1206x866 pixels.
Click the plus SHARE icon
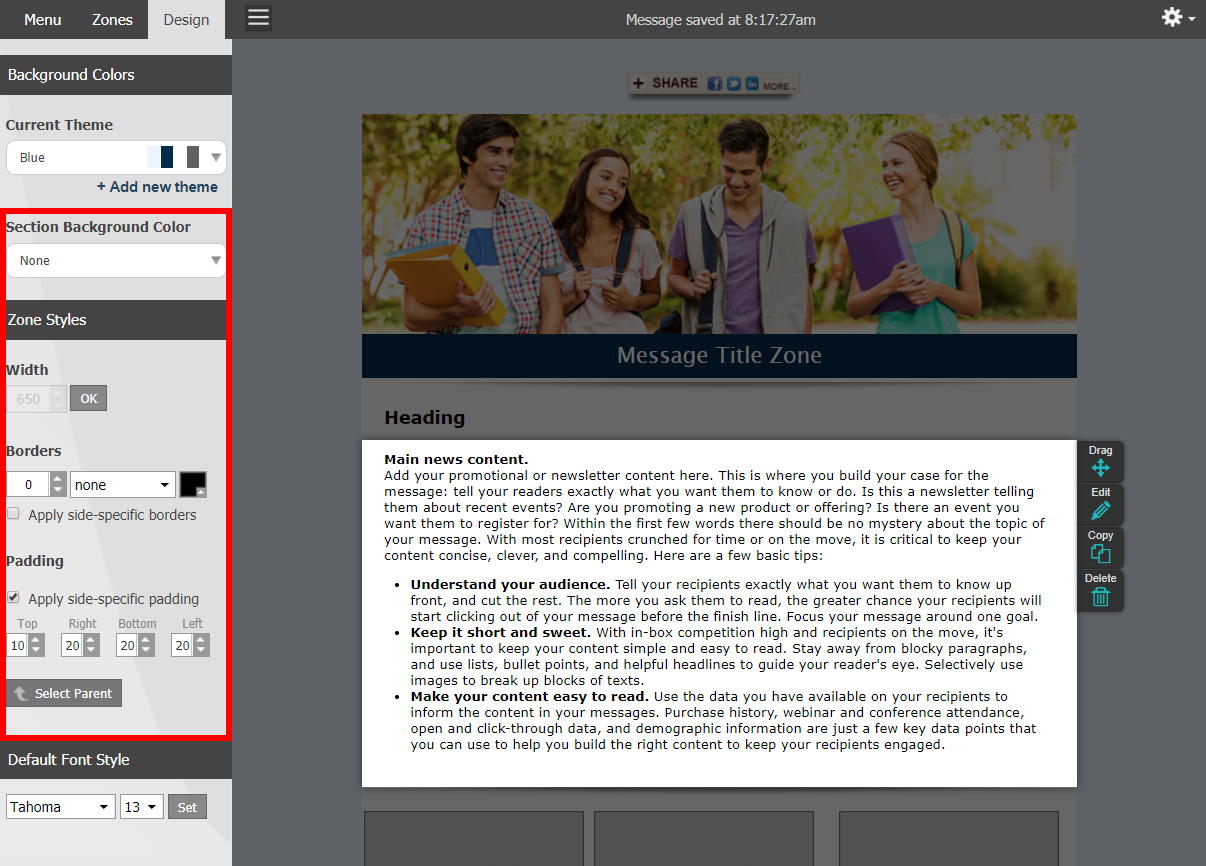click(639, 83)
